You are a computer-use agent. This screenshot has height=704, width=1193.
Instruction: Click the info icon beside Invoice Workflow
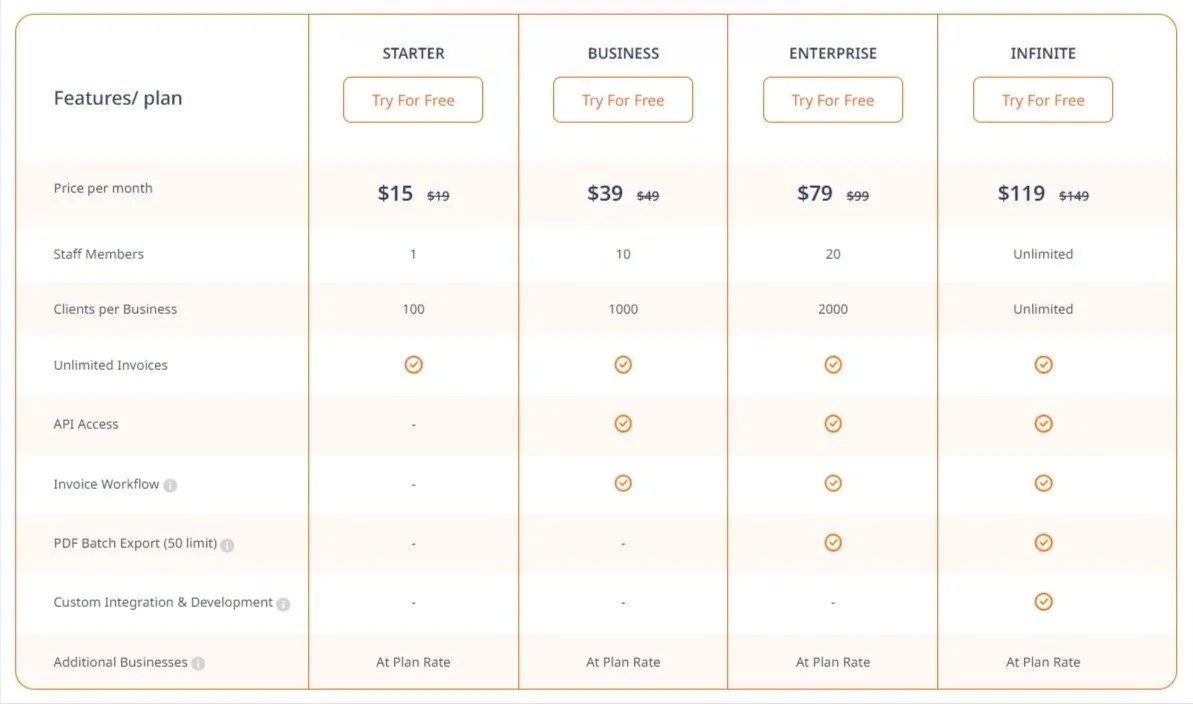(x=170, y=486)
